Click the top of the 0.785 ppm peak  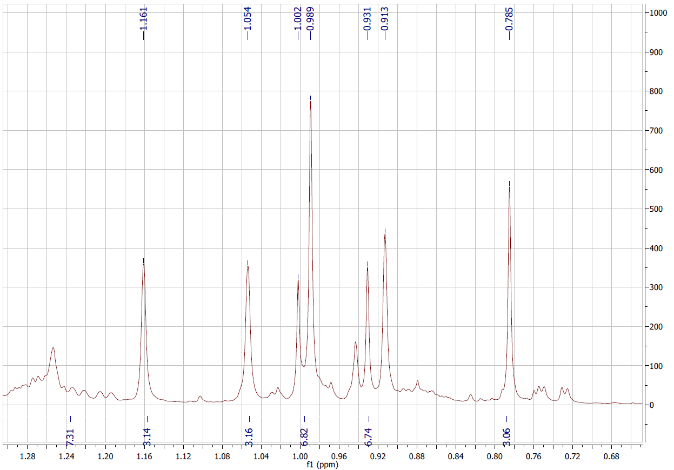510,183
